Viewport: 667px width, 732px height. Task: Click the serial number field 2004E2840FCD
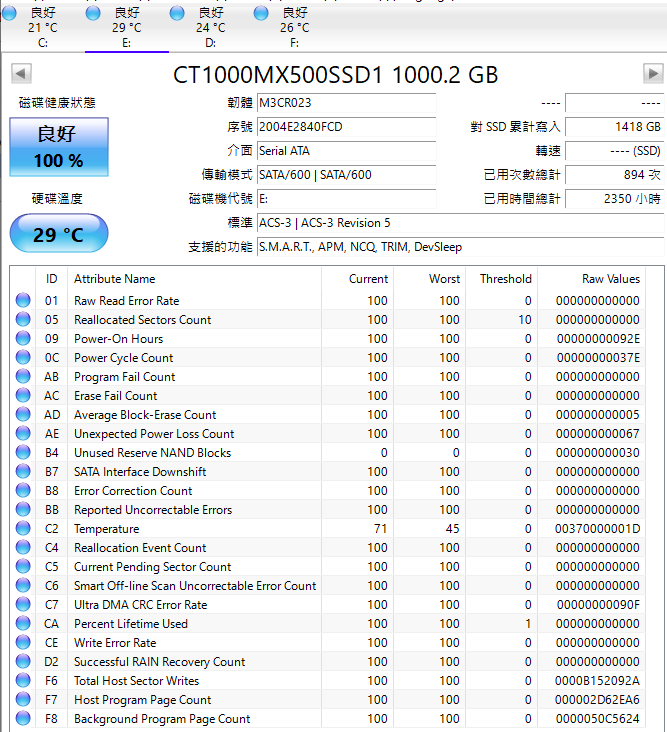point(346,127)
